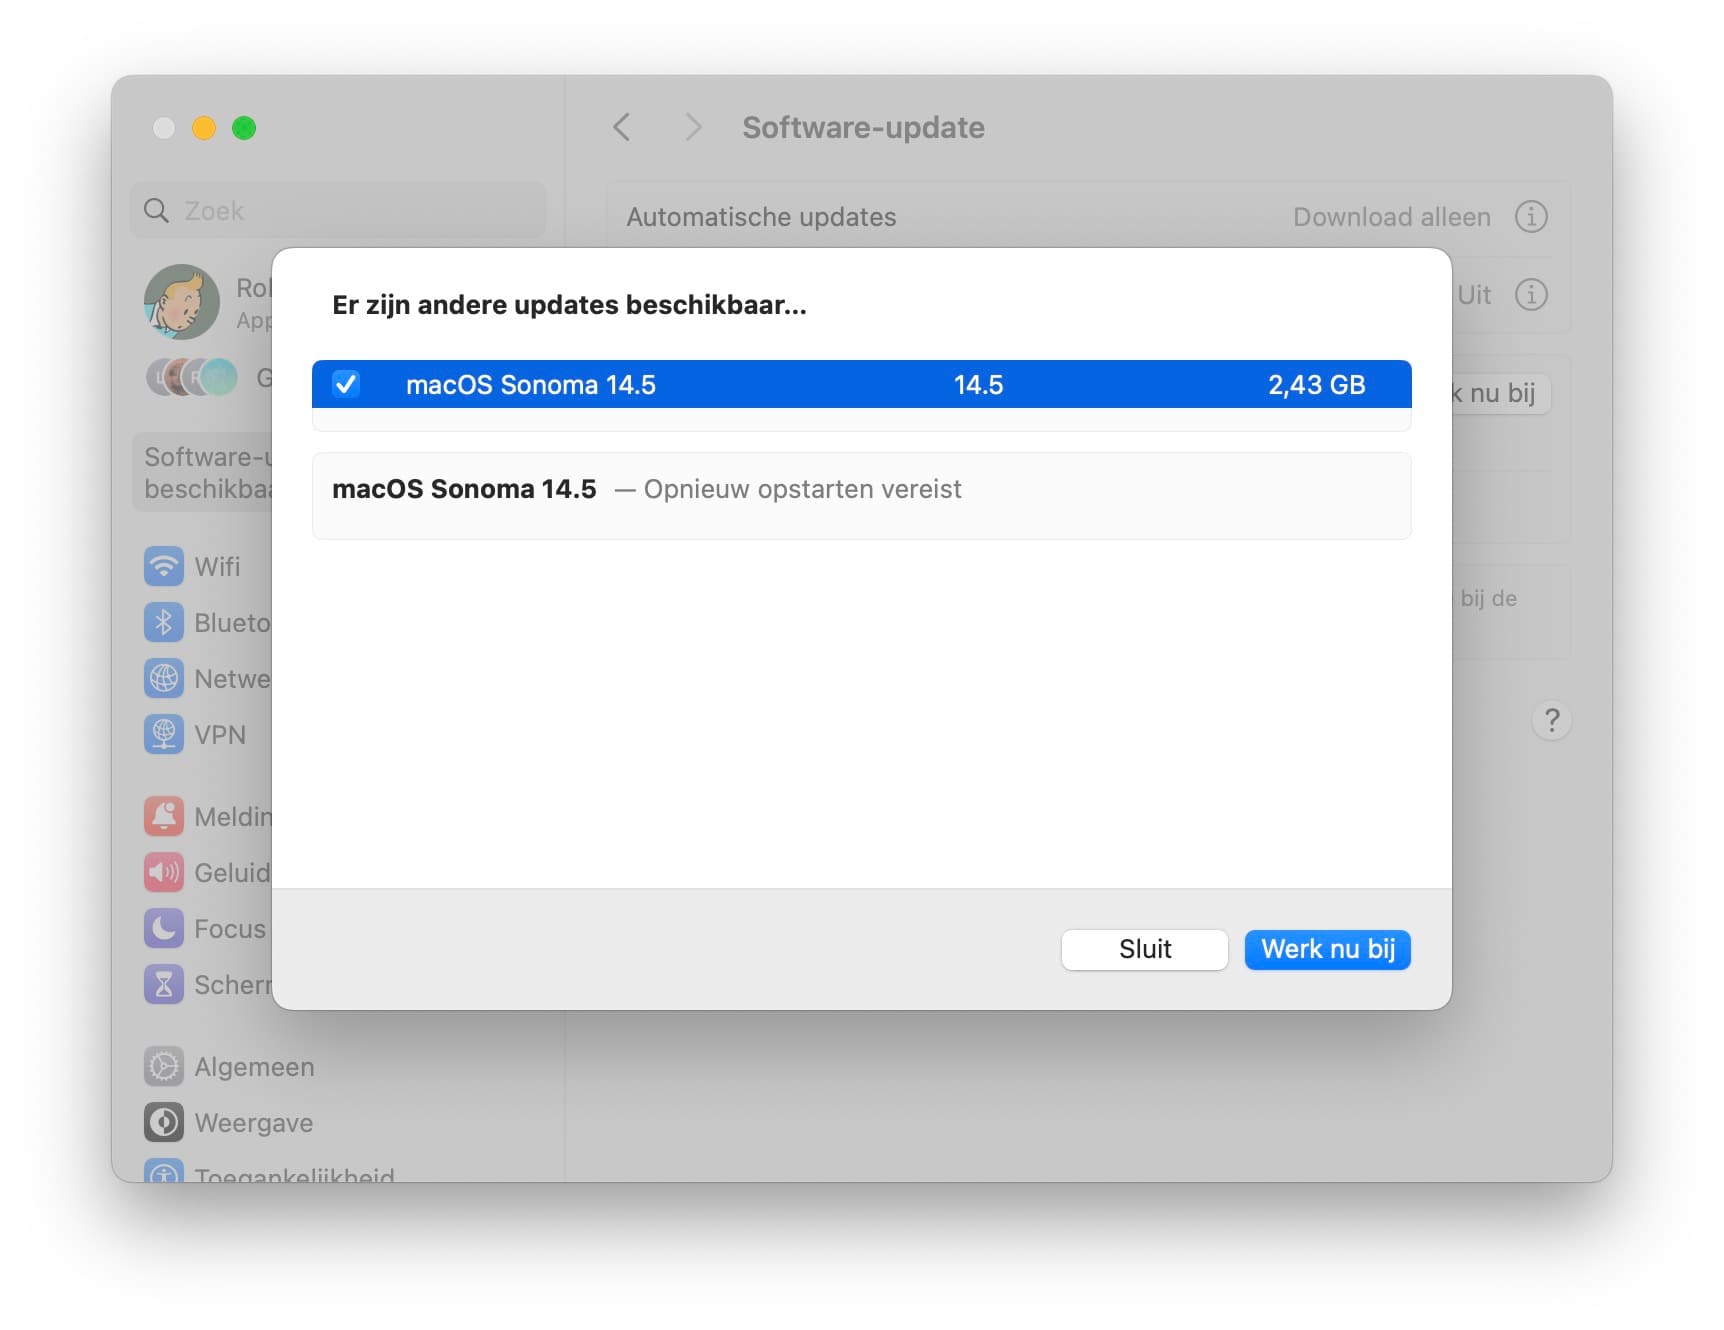Uncheck the macOS Sonoma 14.5 update checkbox
The width and height of the screenshot is (1724, 1330).
346,384
